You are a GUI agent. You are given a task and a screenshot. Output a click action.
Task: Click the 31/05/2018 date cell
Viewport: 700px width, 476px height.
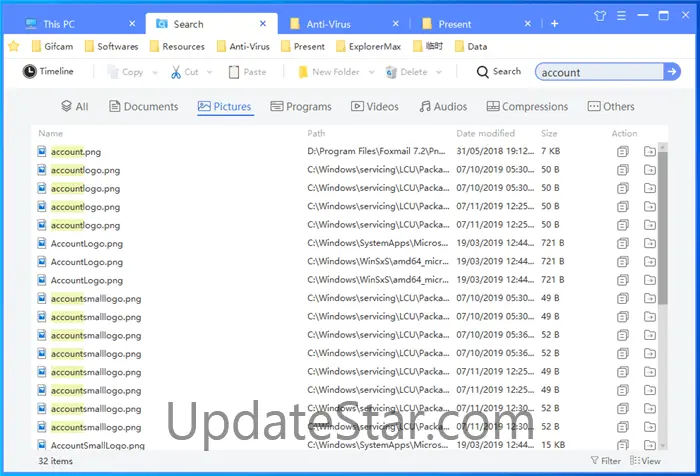(x=495, y=151)
